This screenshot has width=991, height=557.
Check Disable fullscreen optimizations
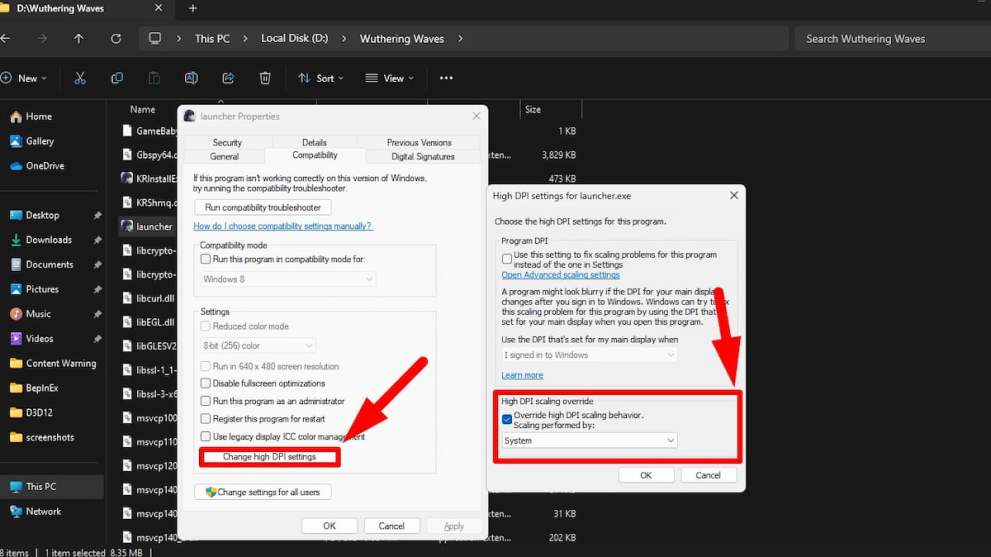click(206, 383)
